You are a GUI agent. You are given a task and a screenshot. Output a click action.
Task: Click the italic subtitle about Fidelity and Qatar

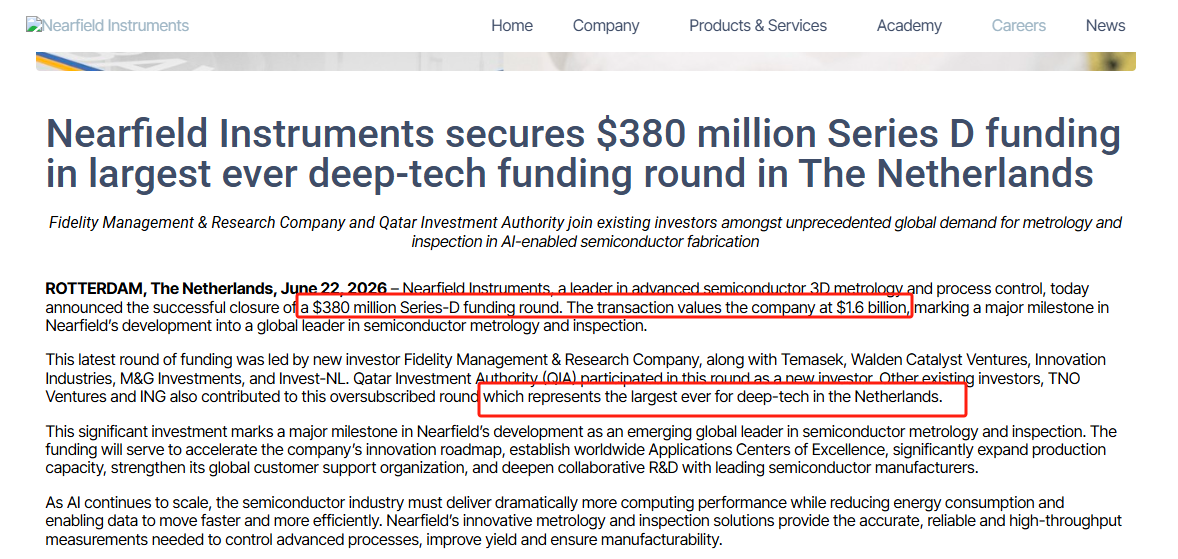[585, 232]
